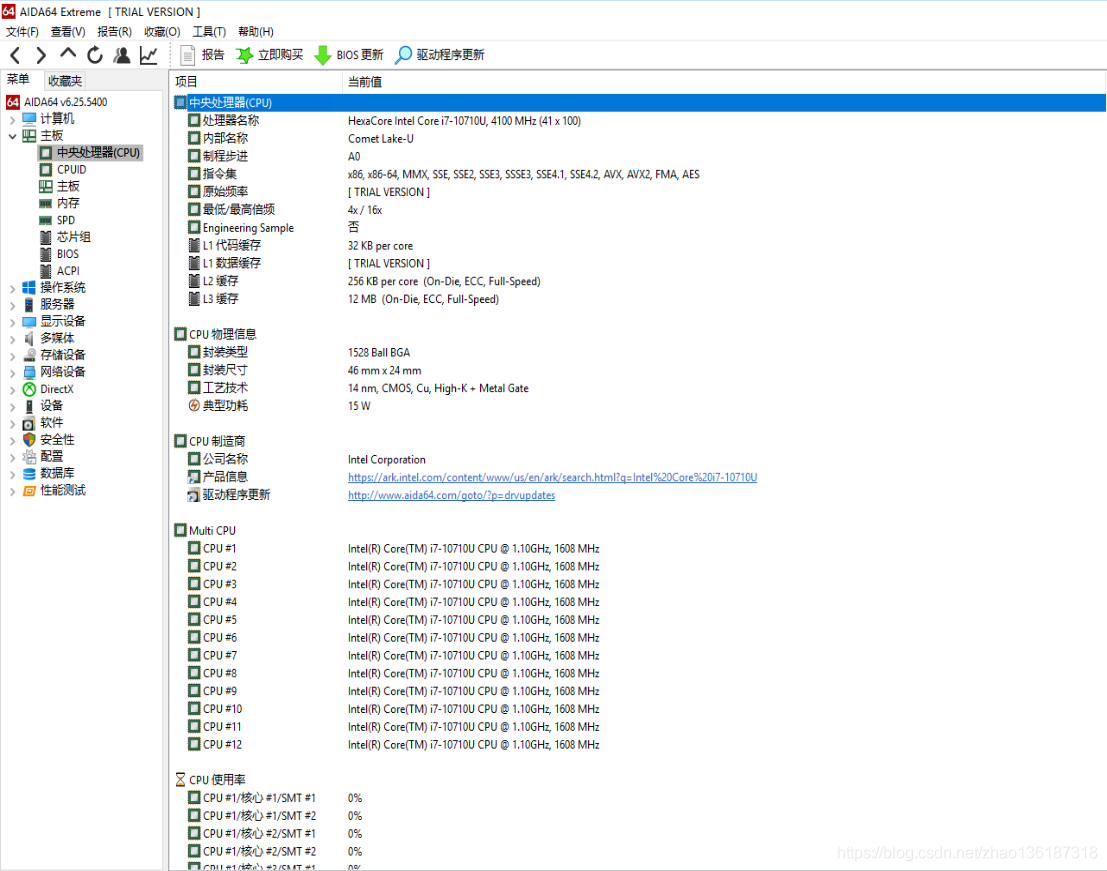
Task: Click the 安全性 shield icon
Action: [29, 440]
